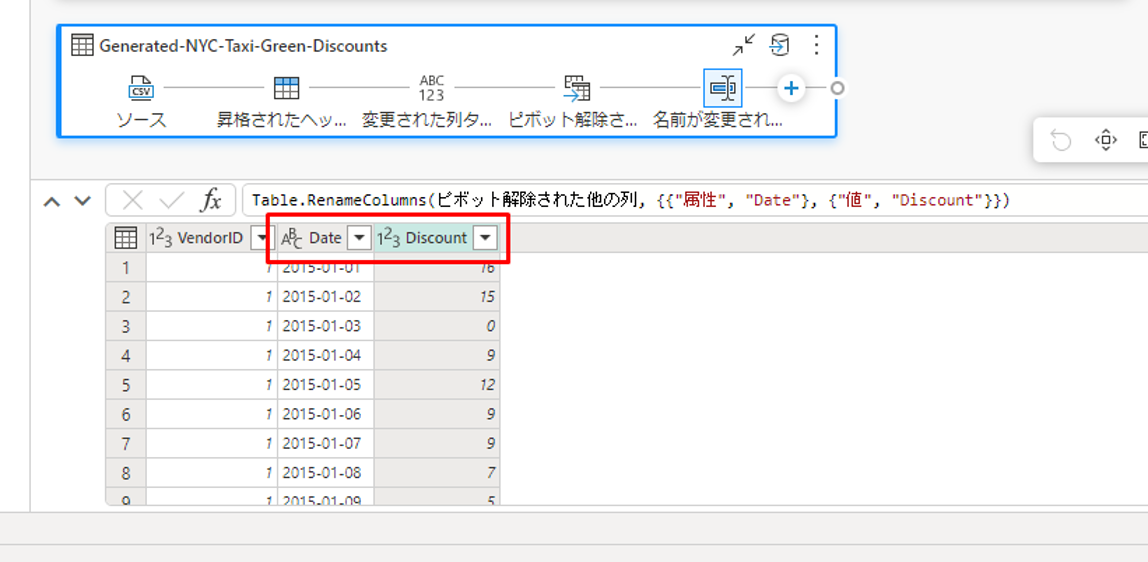Select the 名前が変更された rename step icon
Viewport: 1148px width, 562px height.
[722, 88]
